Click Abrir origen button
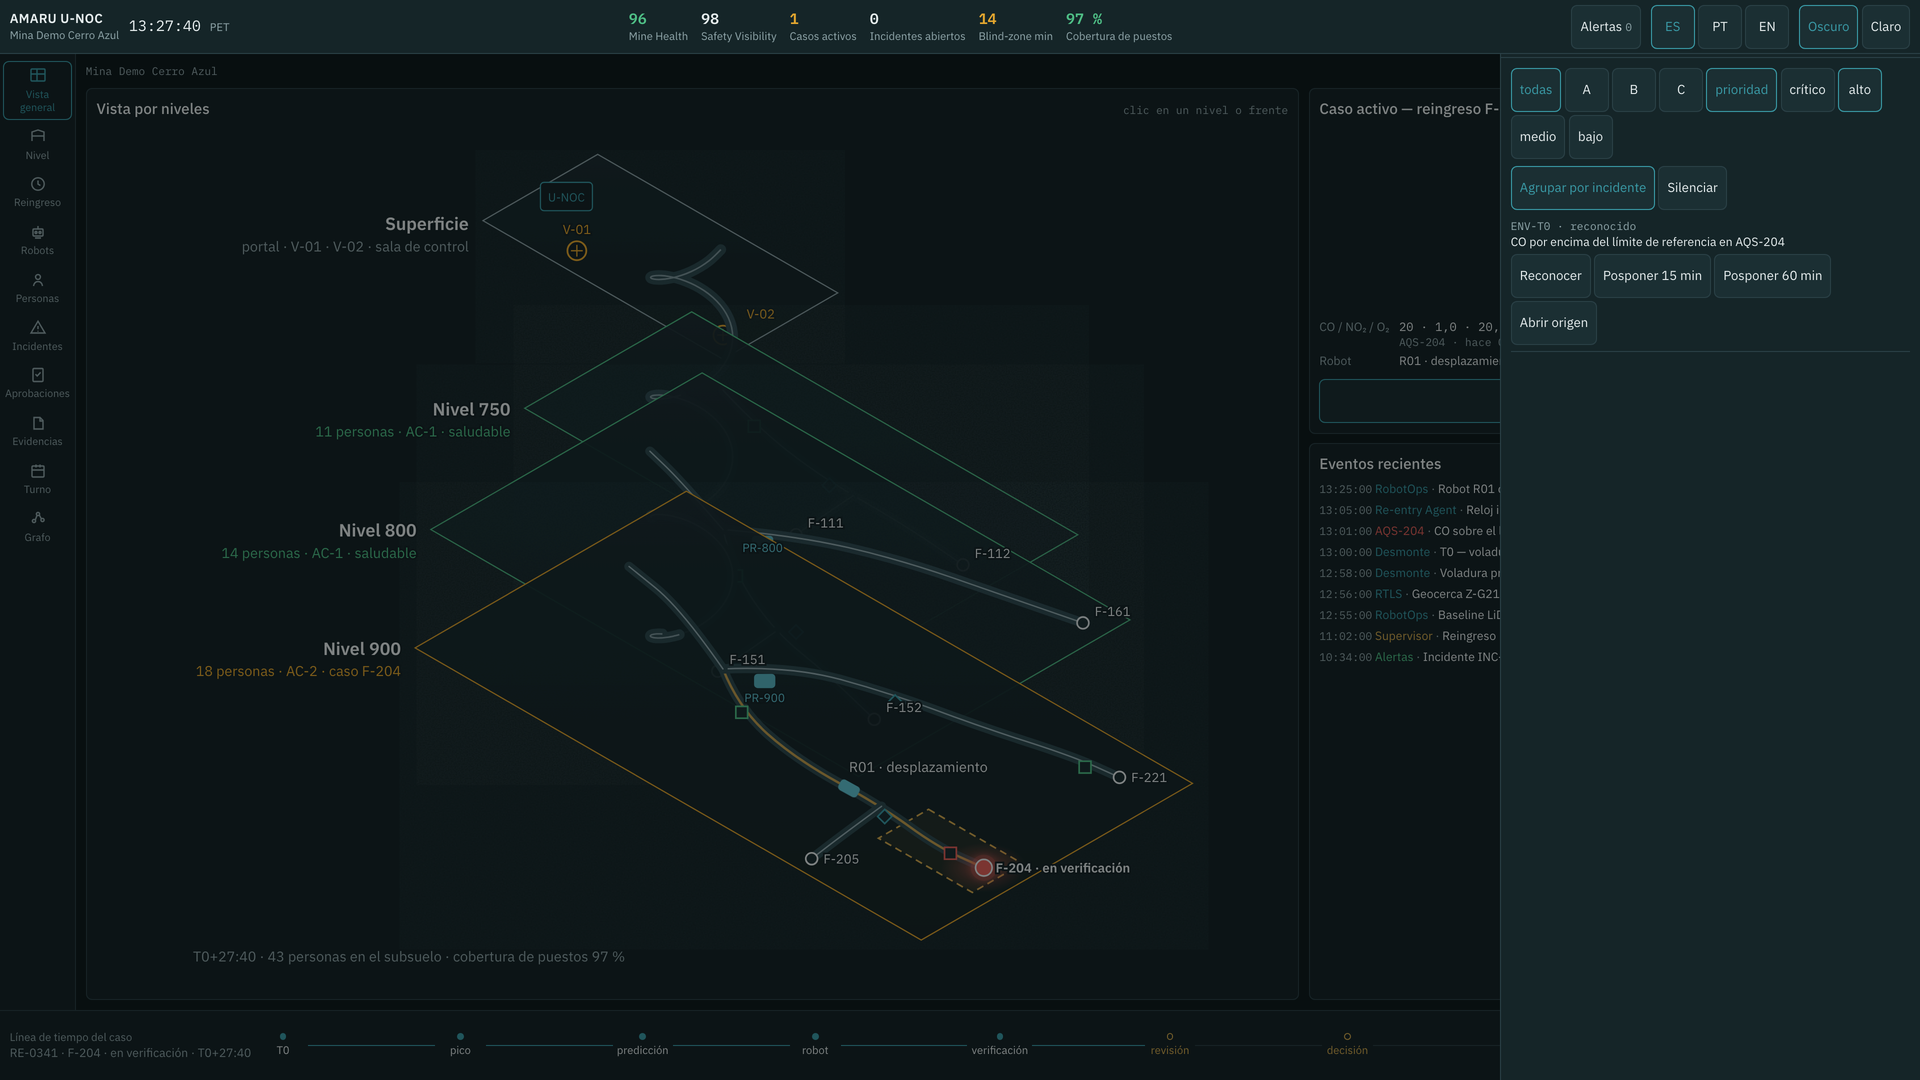This screenshot has height=1080, width=1920. point(1553,323)
